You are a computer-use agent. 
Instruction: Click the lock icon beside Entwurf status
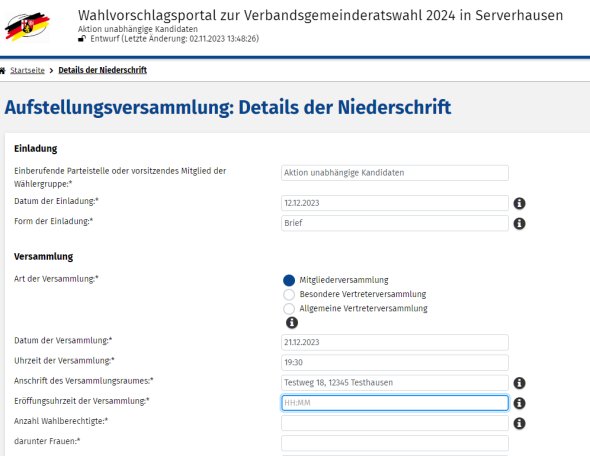click(82, 38)
